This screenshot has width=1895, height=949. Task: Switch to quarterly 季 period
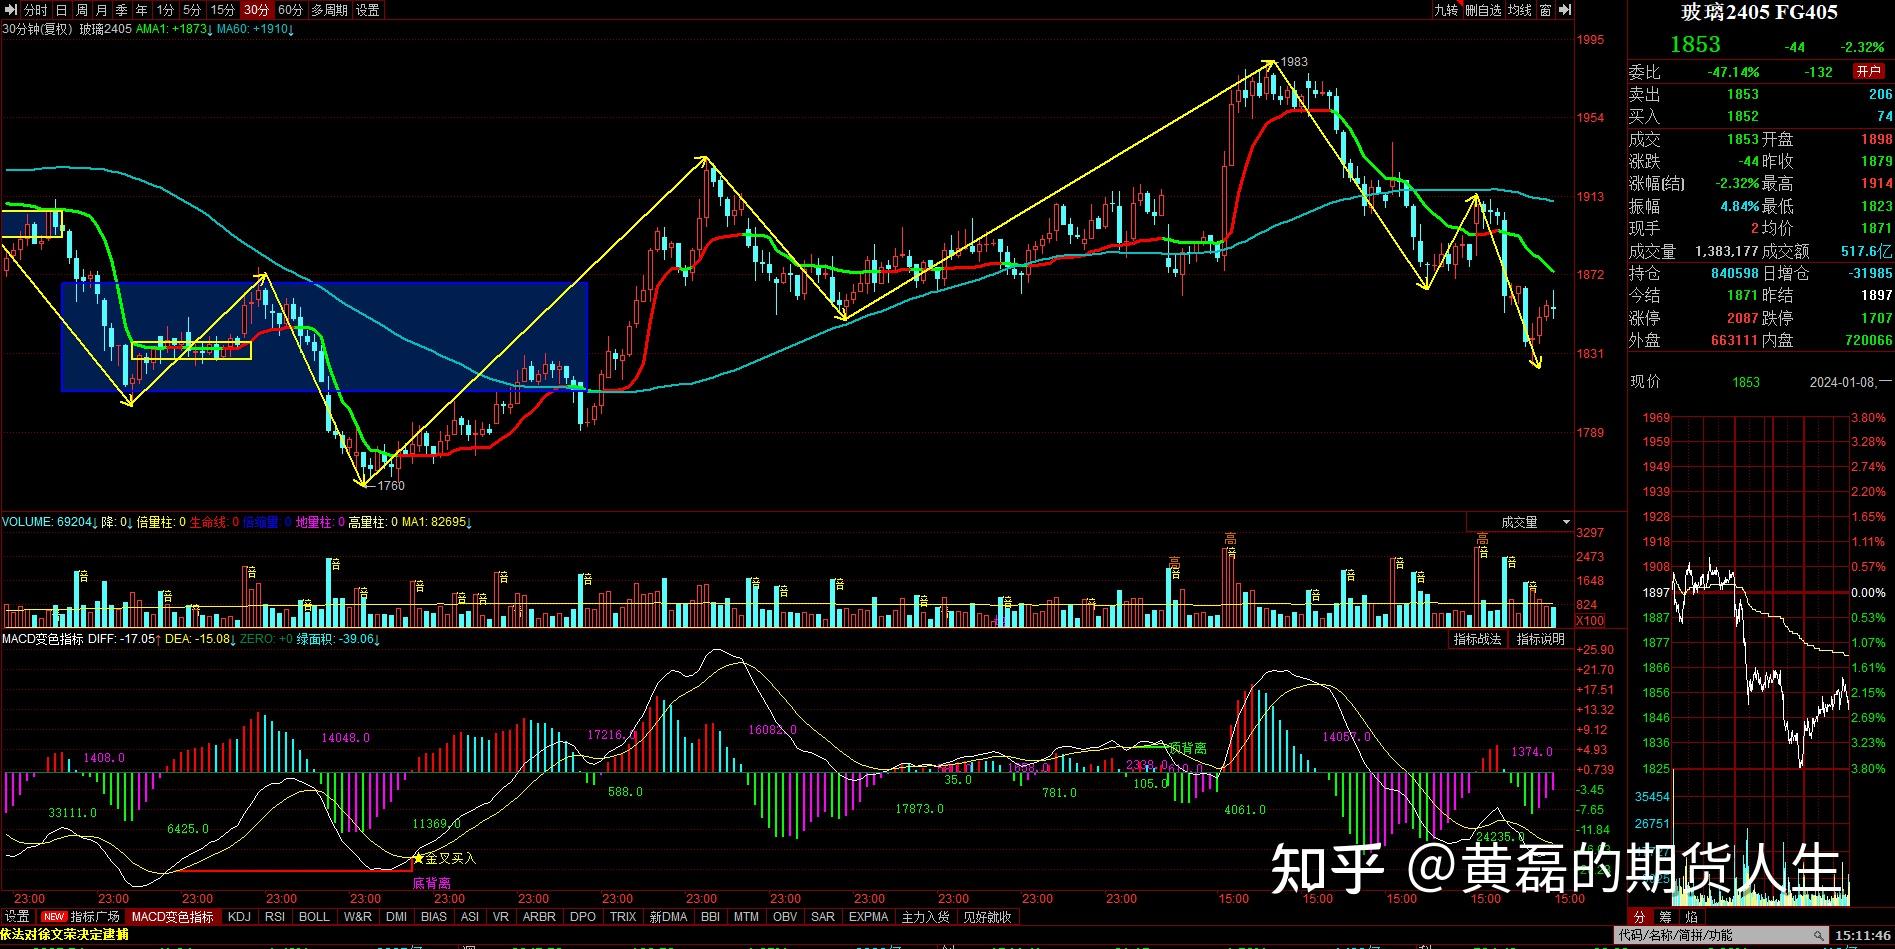pyautogui.click(x=122, y=10)
